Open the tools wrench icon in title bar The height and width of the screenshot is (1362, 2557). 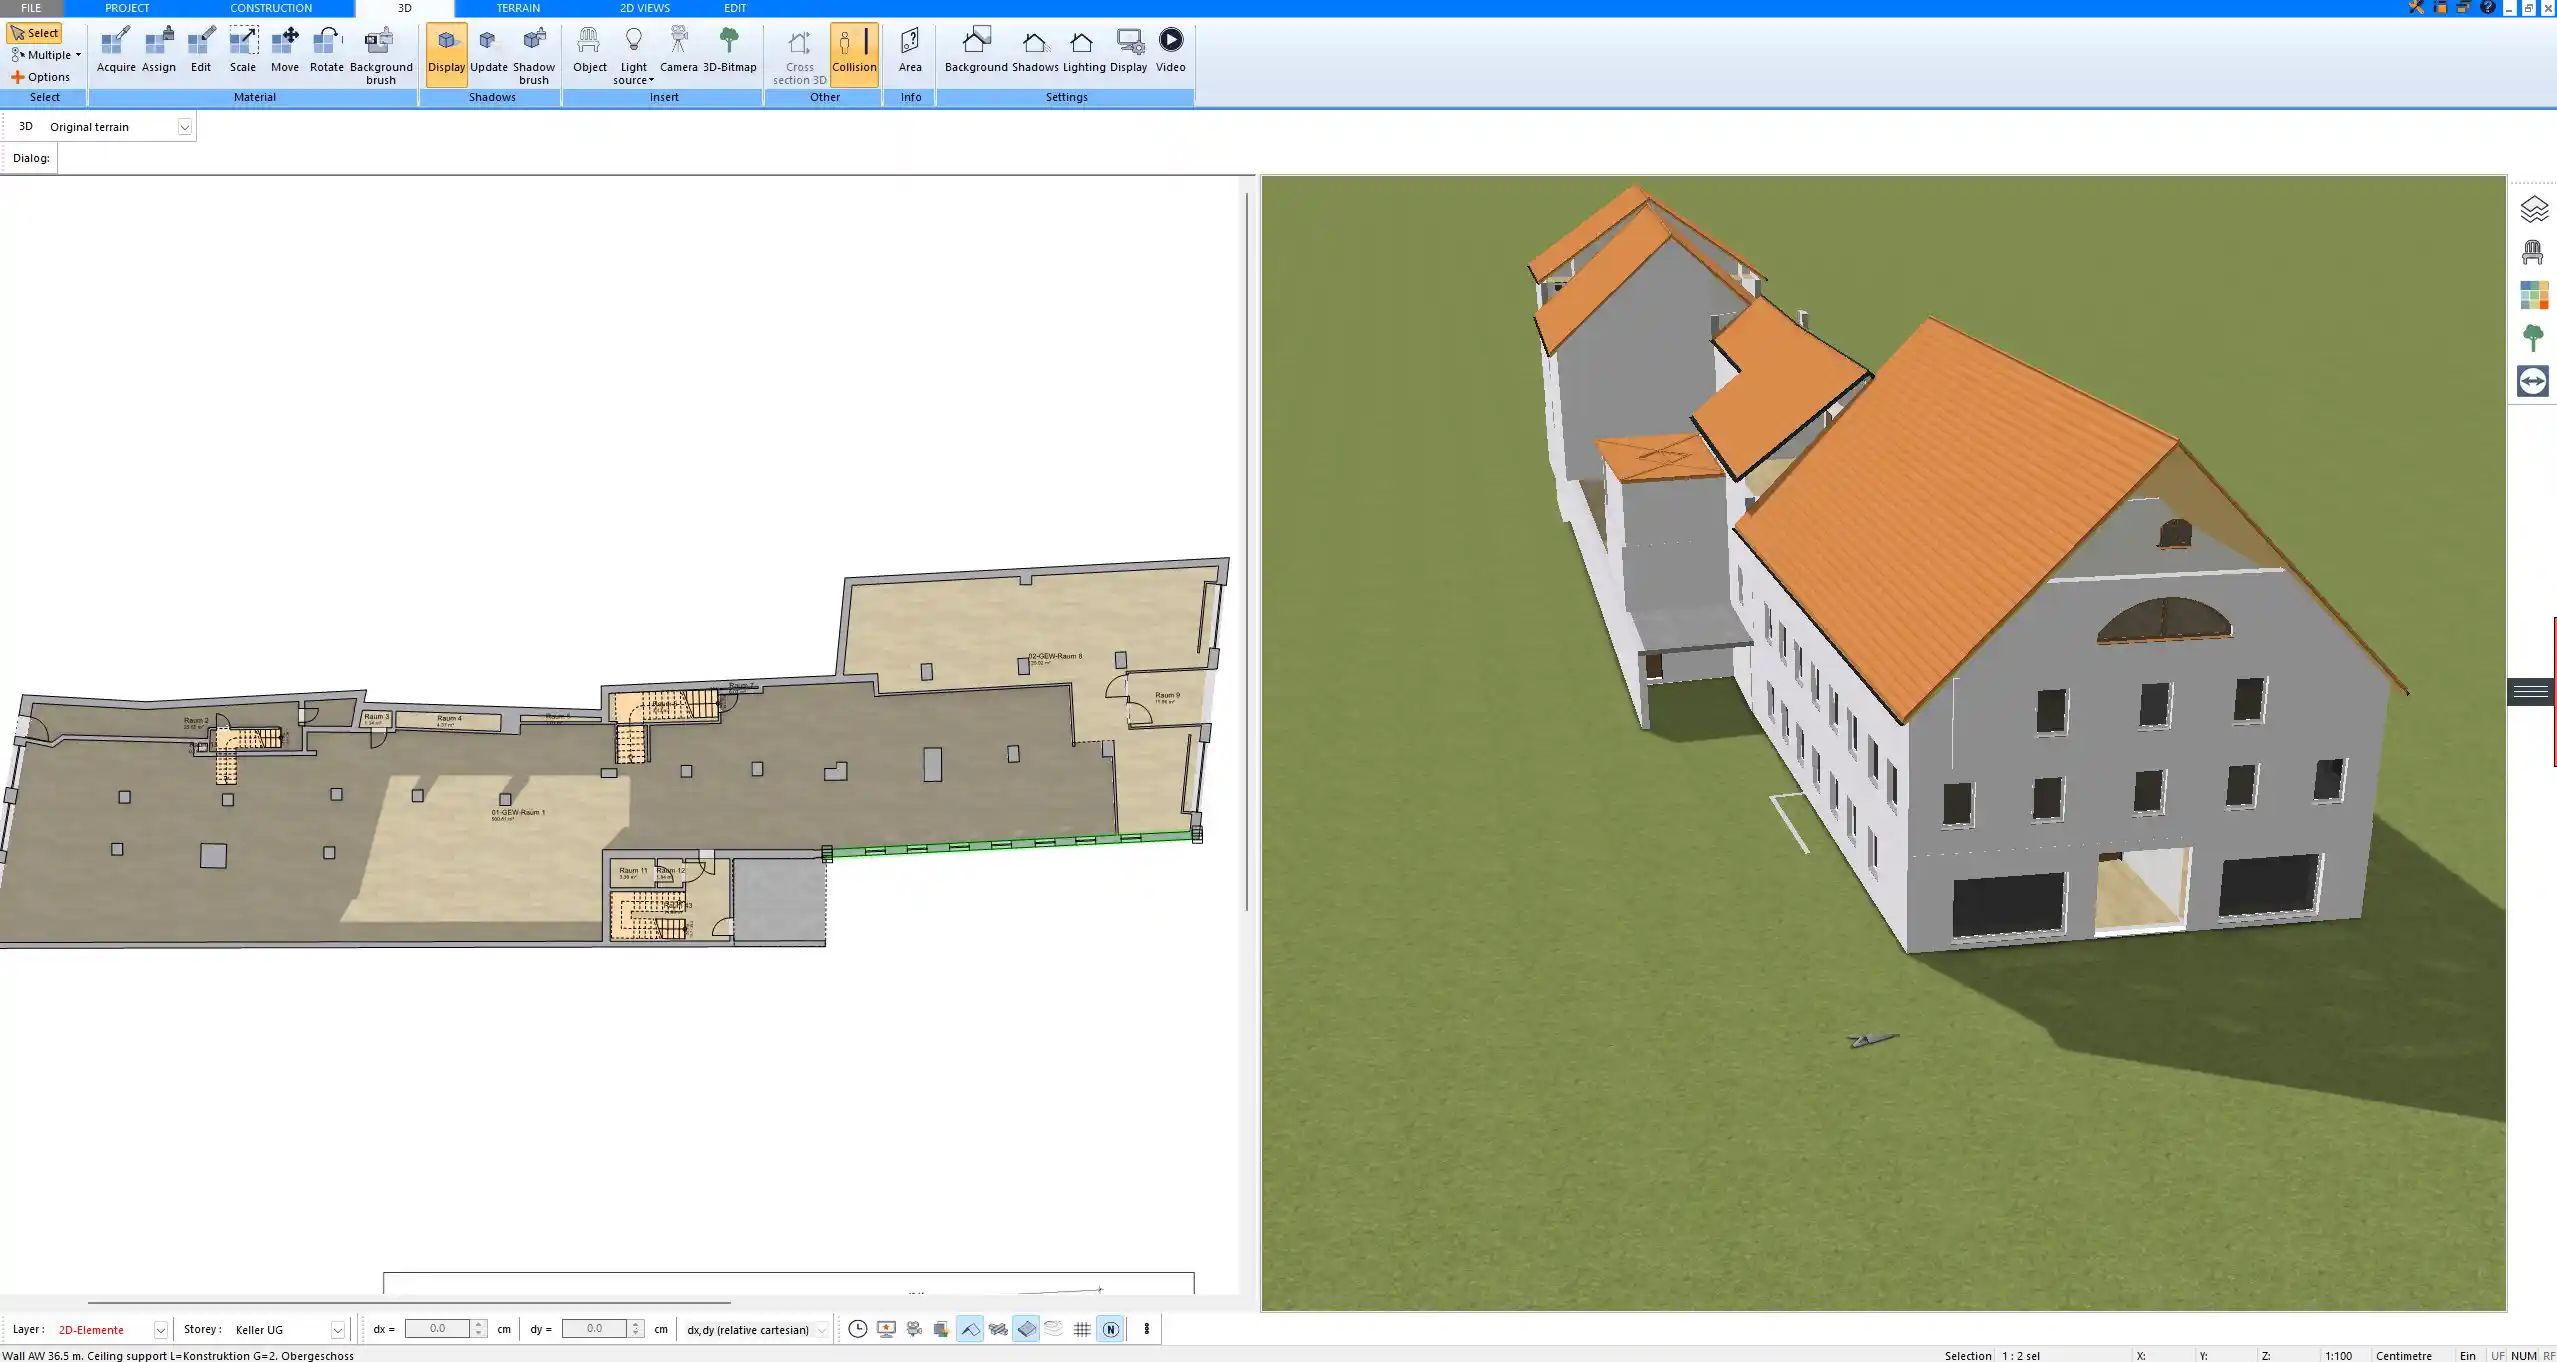2416,8
